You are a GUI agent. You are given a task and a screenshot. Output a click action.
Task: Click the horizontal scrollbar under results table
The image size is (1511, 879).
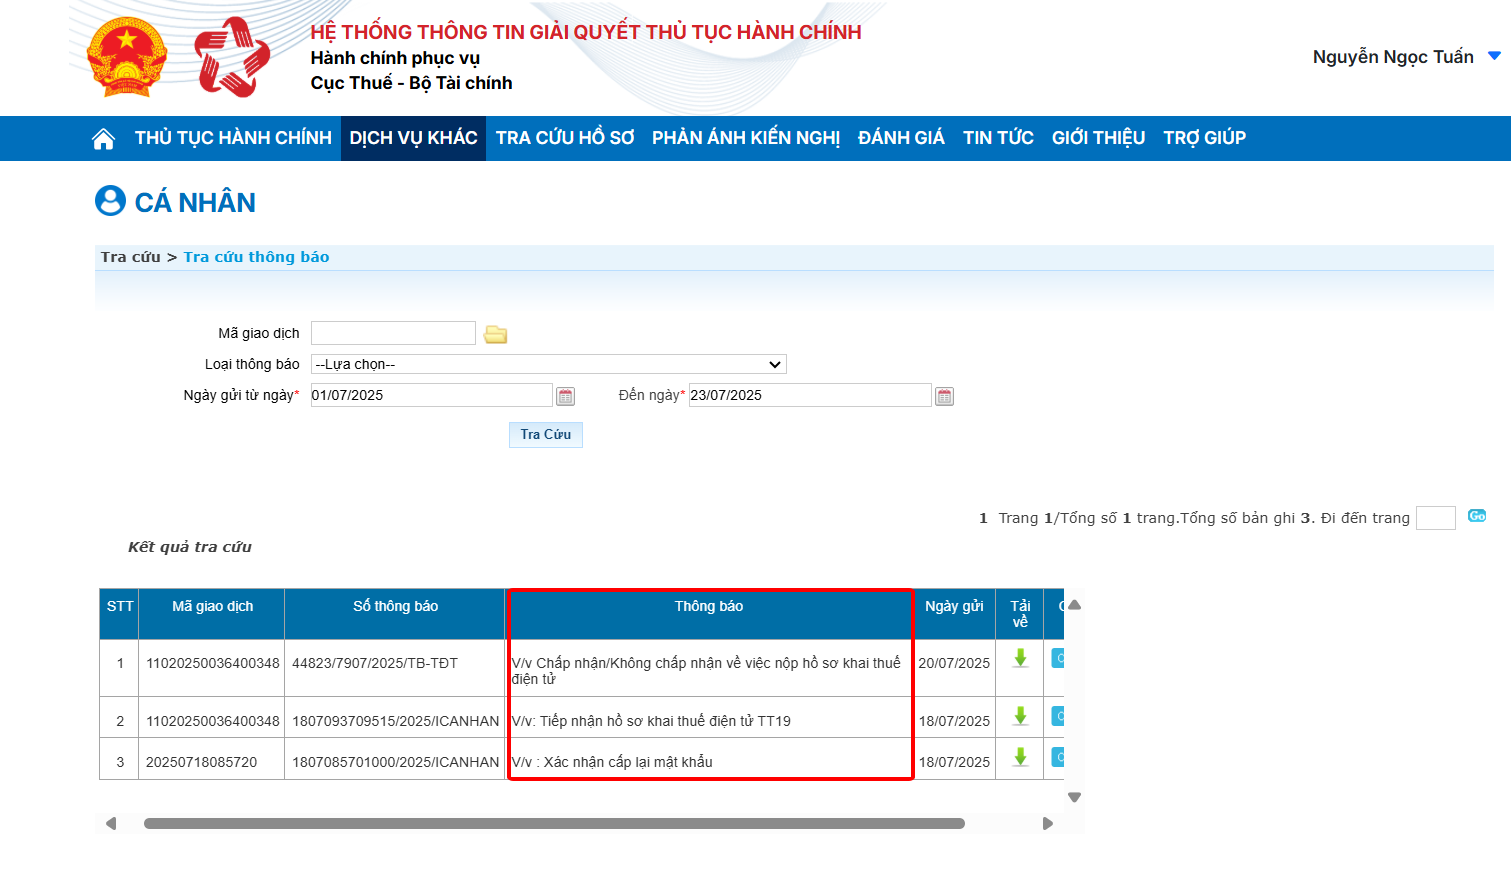click(554, 824)
